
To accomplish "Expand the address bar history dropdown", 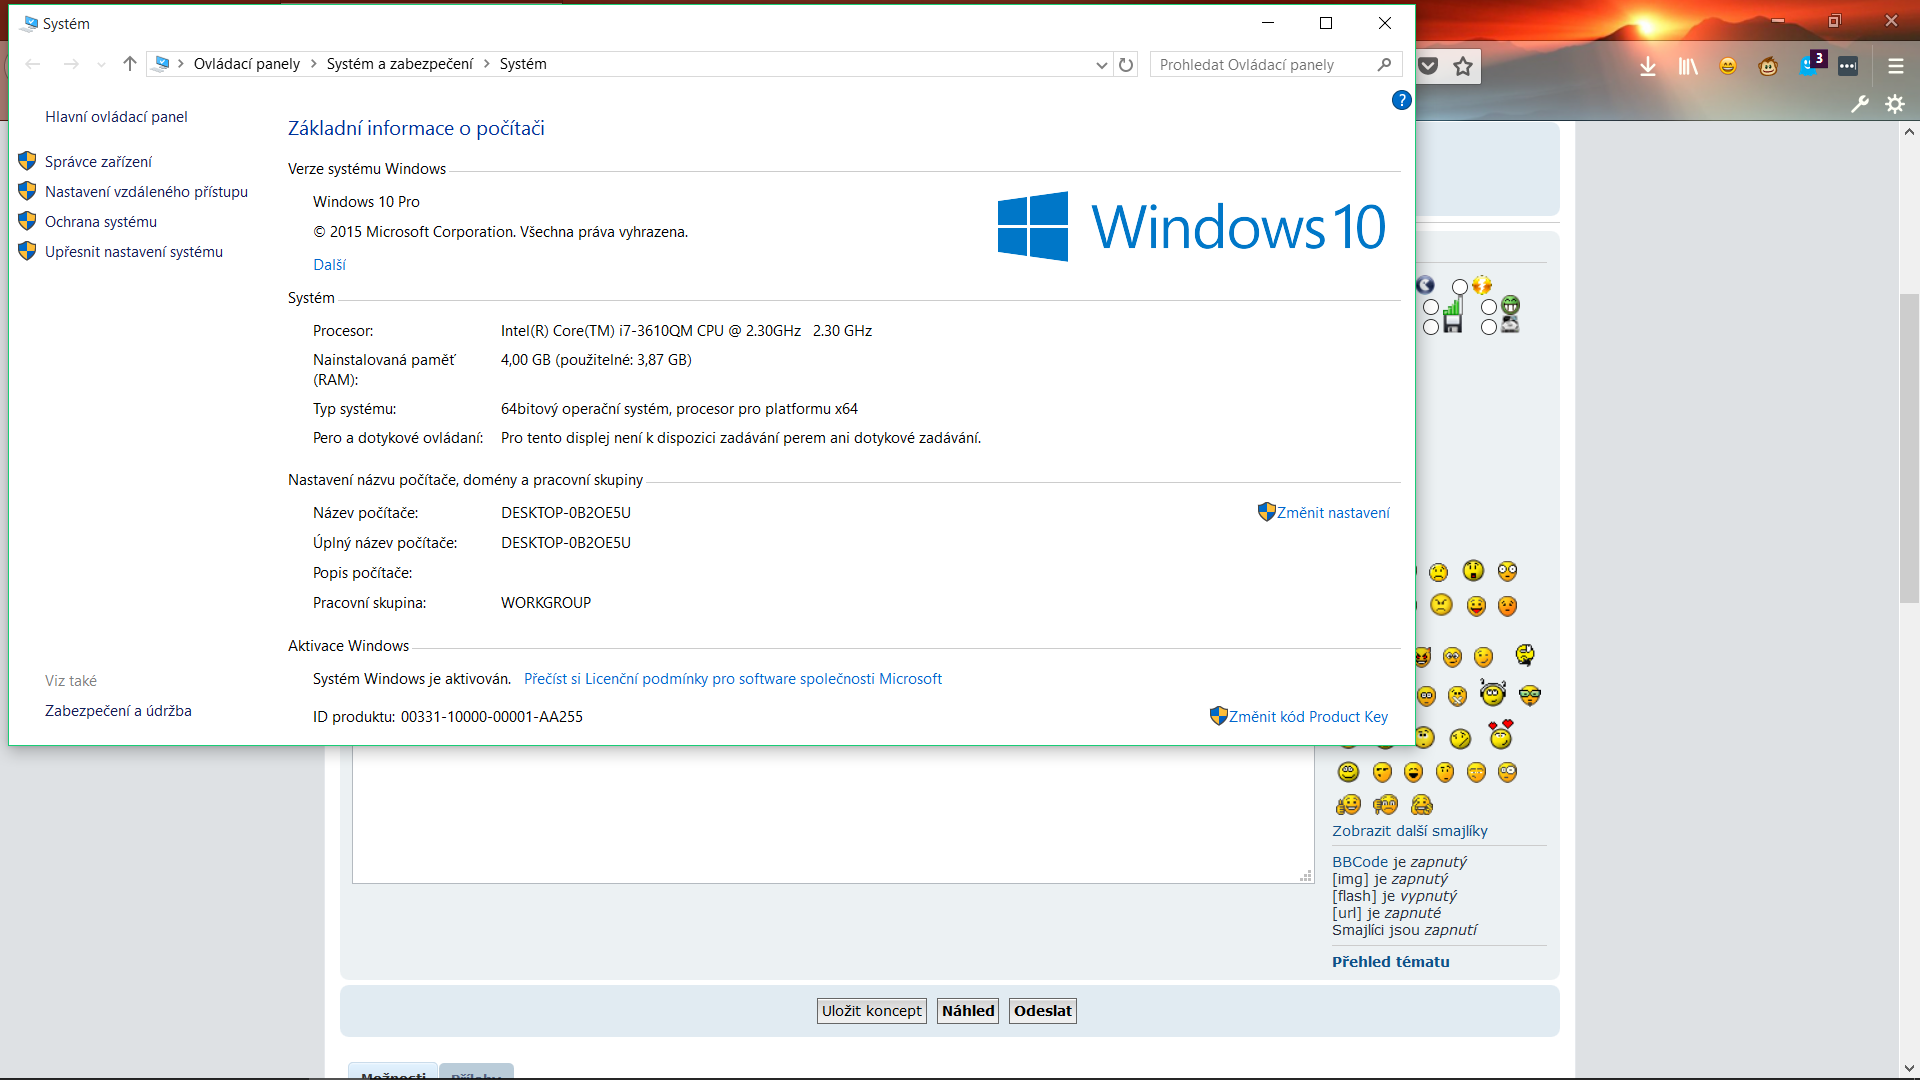I will (1101, 65).
